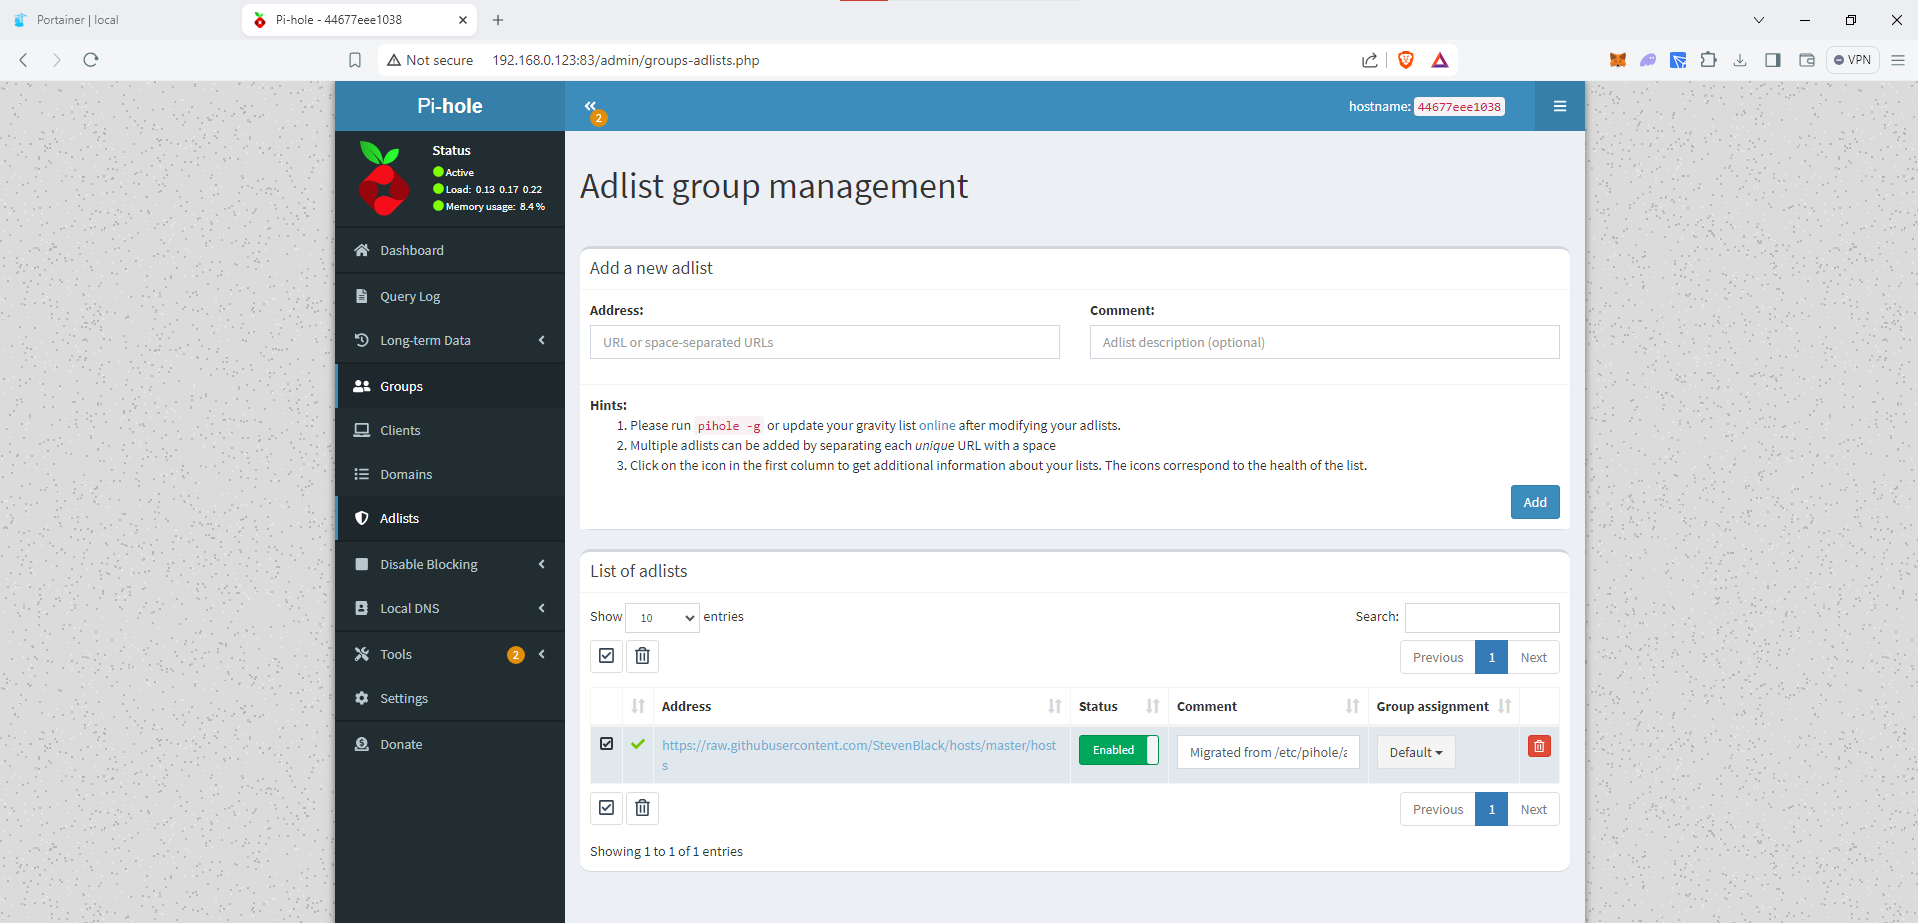Viewport: 1918px width, 923px height.
Task: Expand the Local DNS submenu
Action: pyautogui.click(x=450, y=608)
